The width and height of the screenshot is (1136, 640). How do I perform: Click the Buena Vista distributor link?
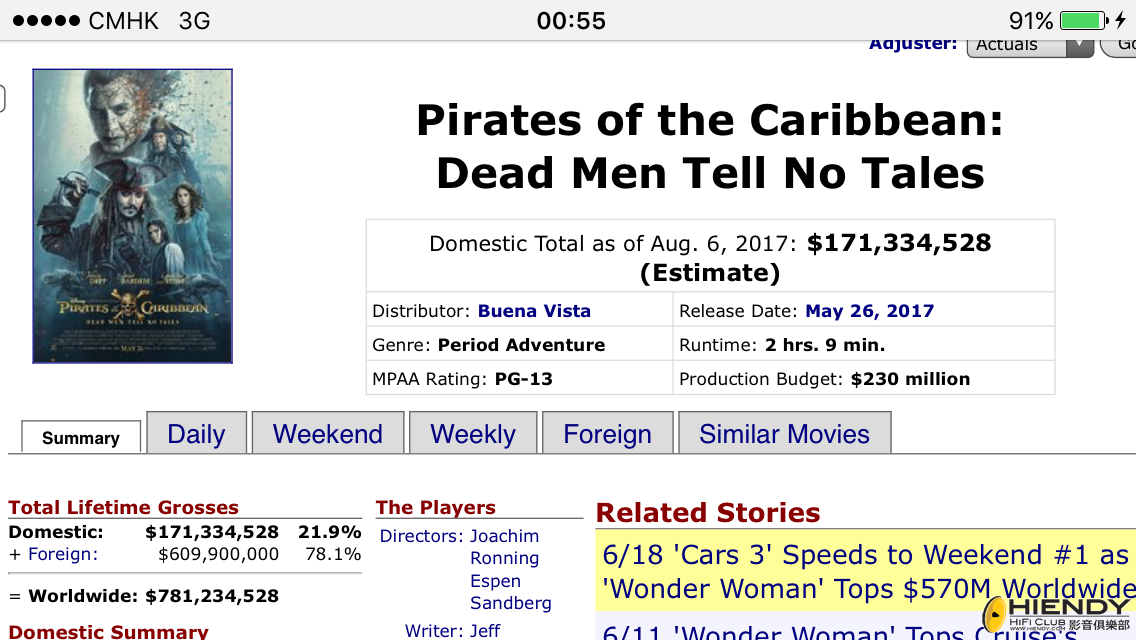534,311
